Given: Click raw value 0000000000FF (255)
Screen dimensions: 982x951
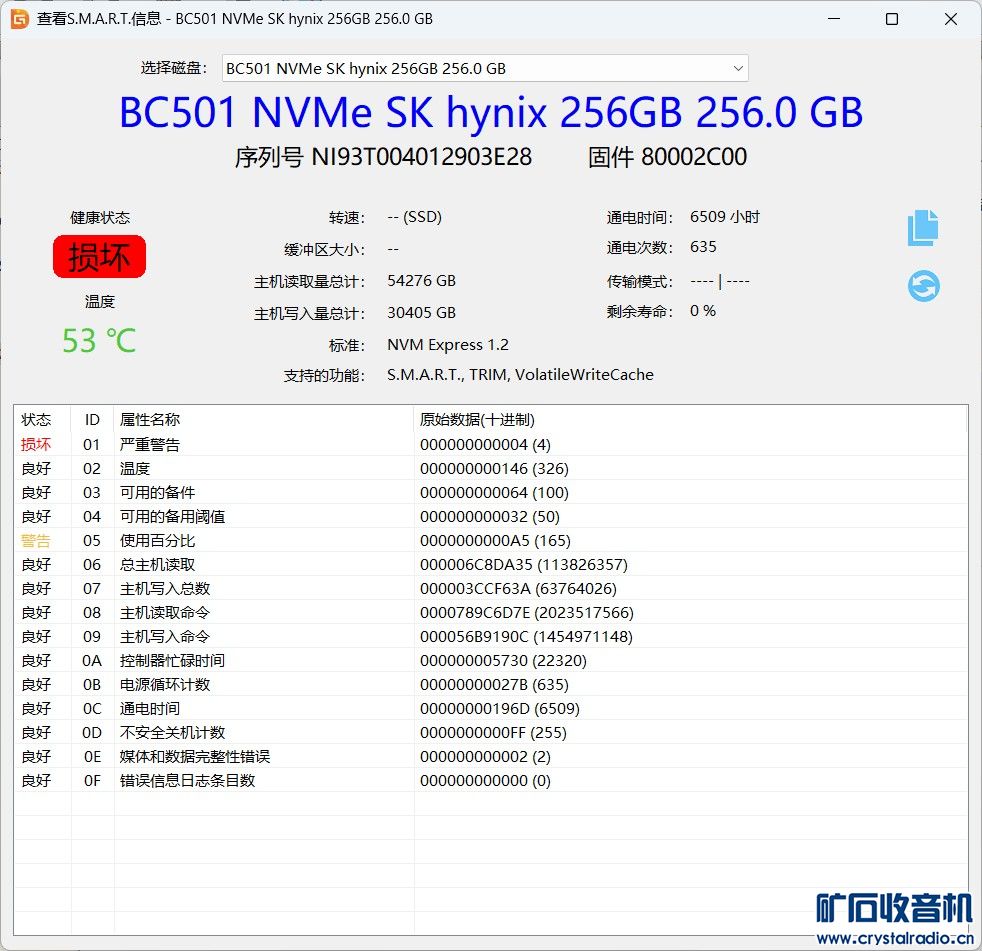Looking at the screenshot, I should pyautogui.click(x=494, y=733).
